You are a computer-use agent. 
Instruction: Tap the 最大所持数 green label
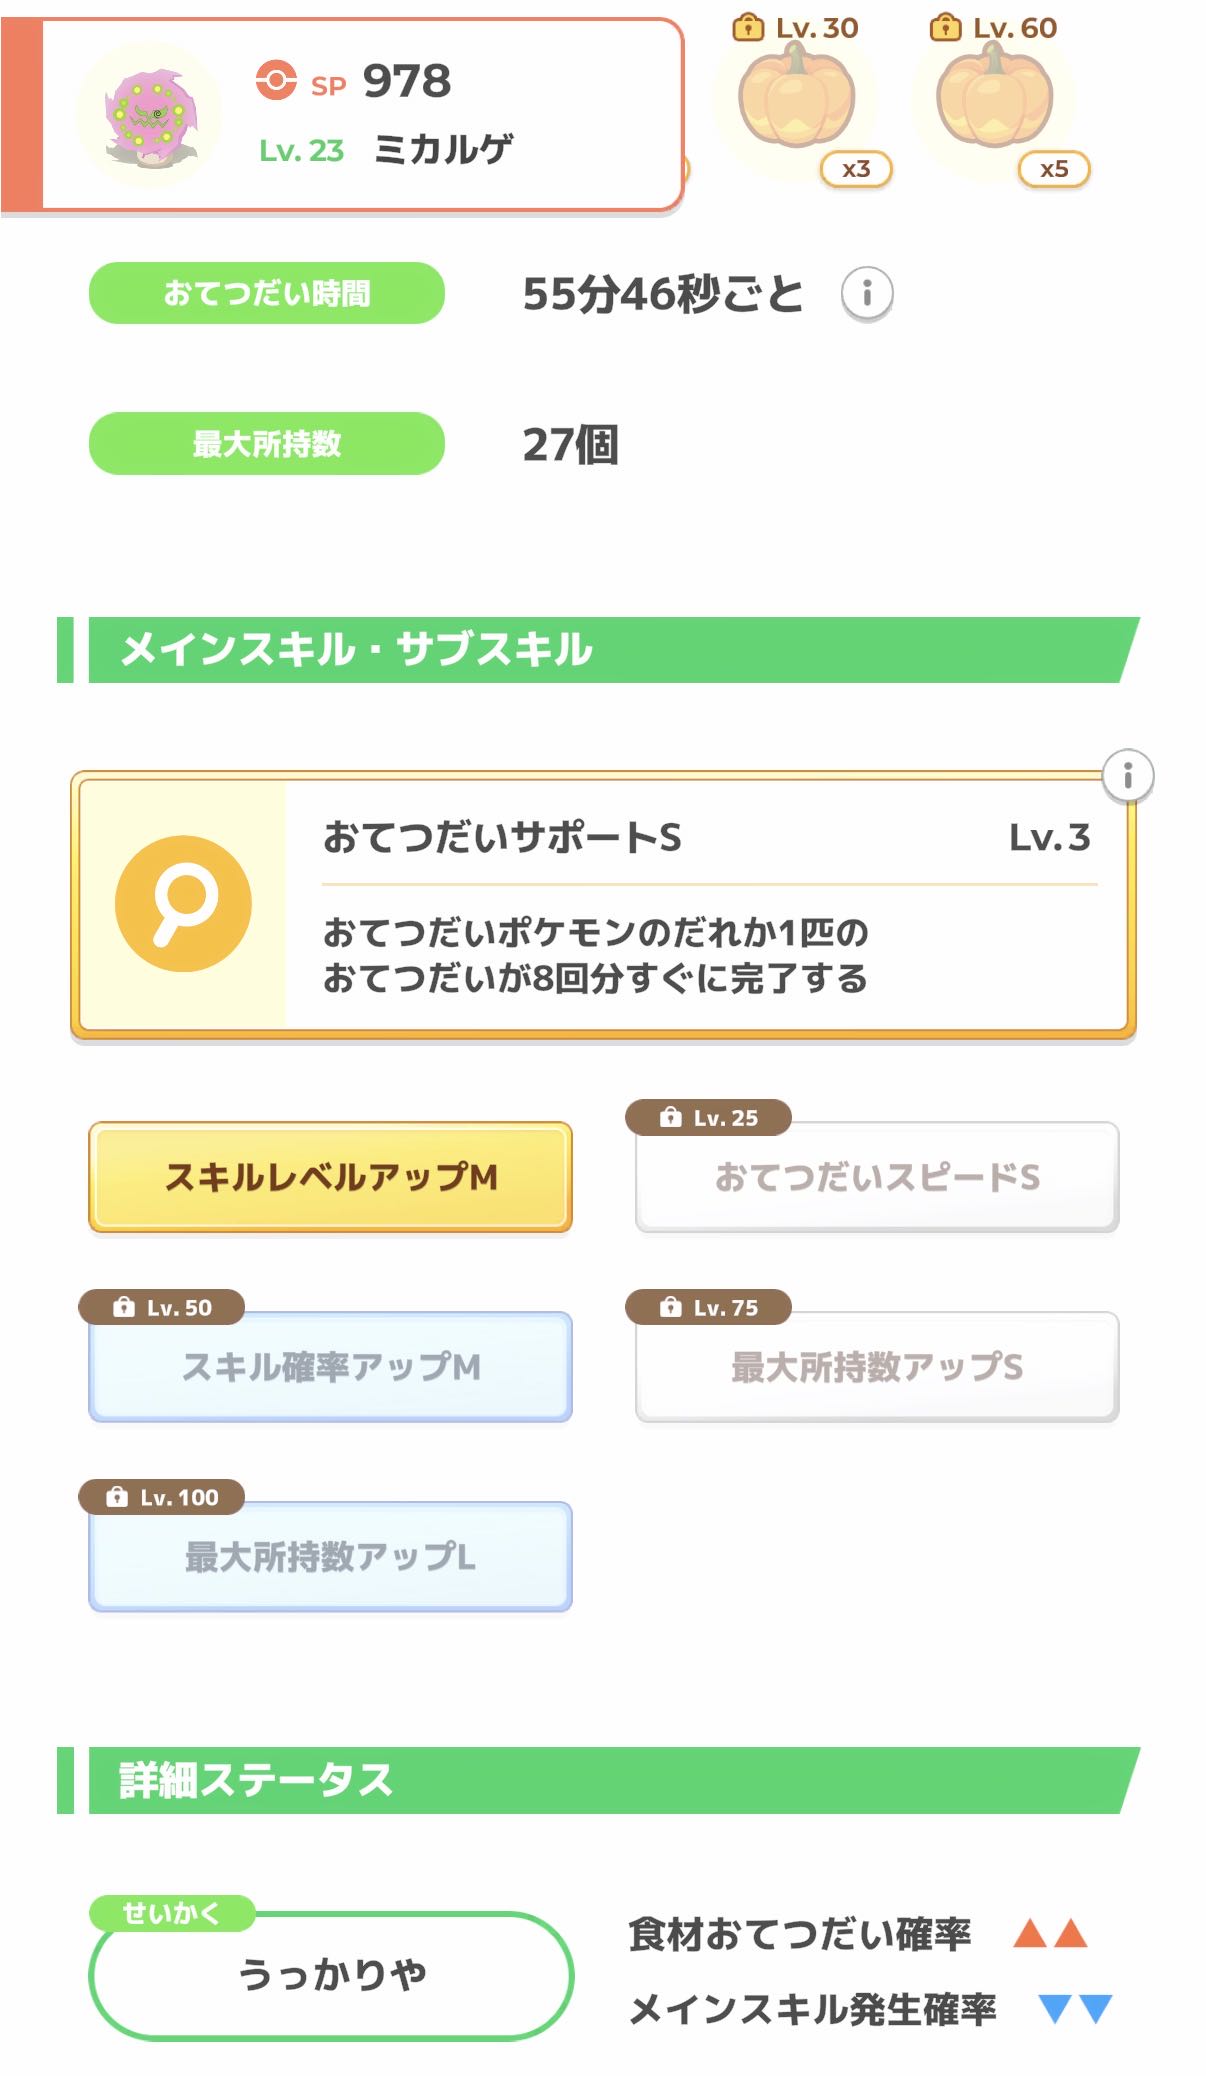pyautogui.click(x=267, y=444)
